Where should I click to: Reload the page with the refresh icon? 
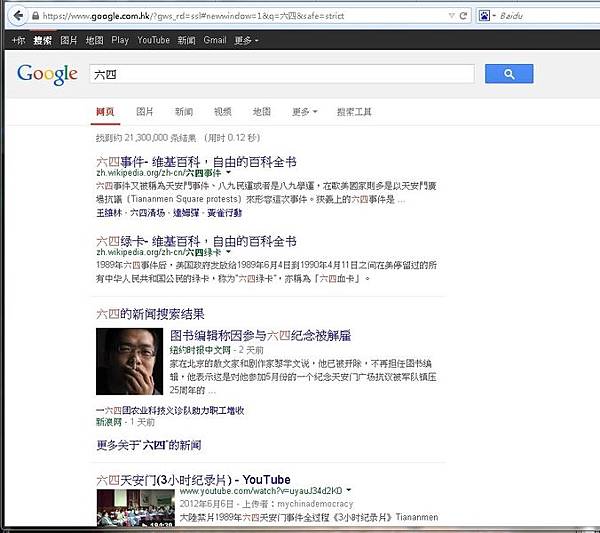[x=463, y=16]
